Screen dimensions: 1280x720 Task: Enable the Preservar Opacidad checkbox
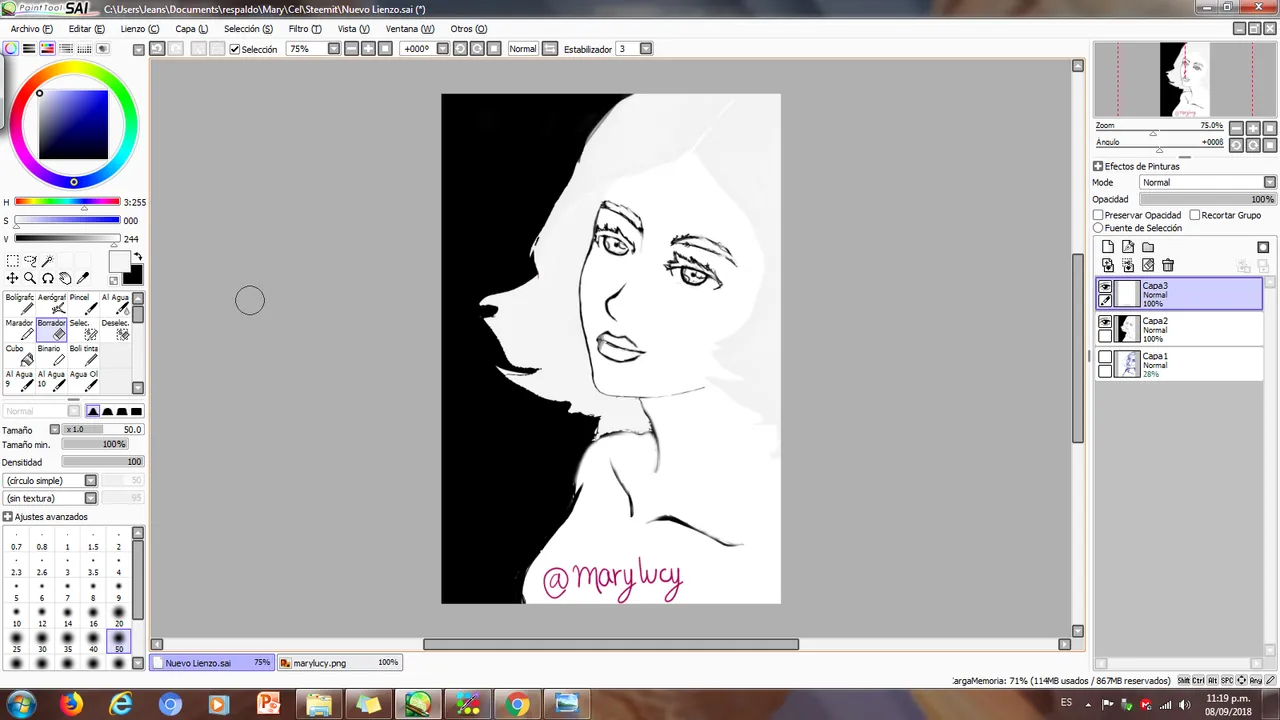coord(1098,215)
